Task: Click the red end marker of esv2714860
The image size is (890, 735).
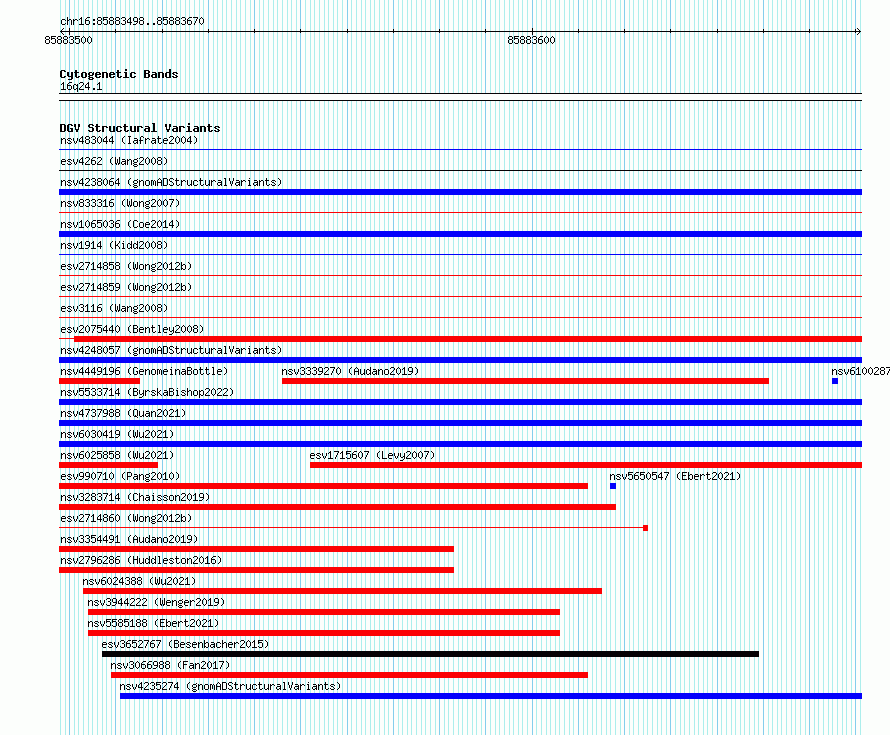Action: click(645, 528)
